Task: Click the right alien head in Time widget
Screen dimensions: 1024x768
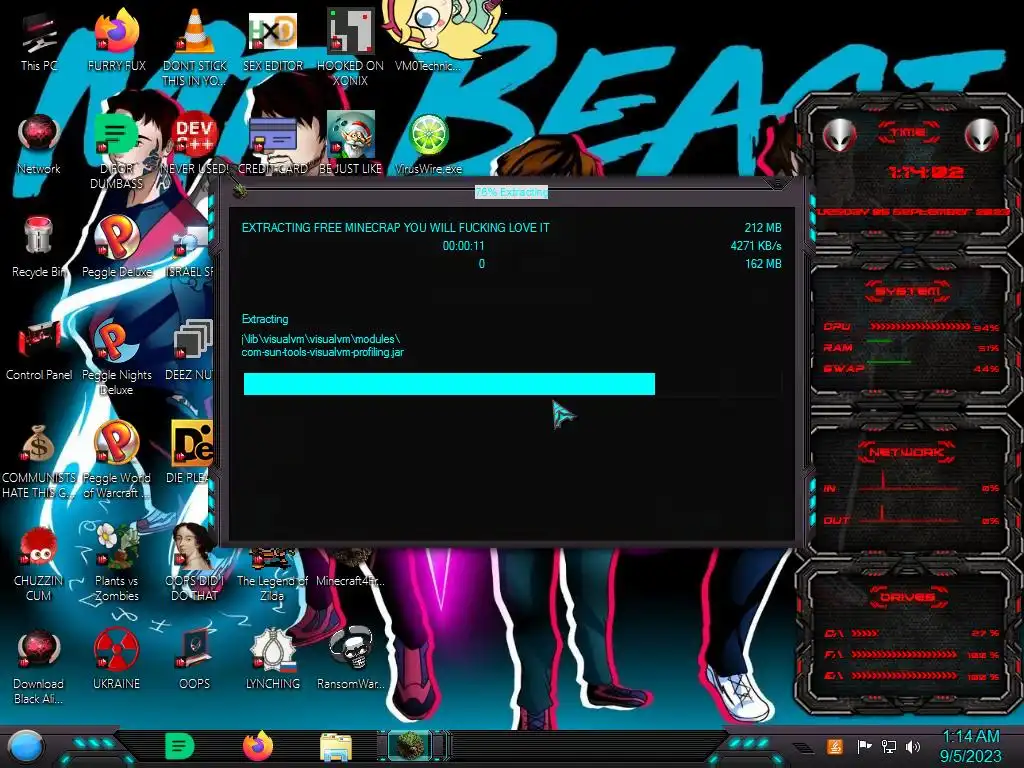Action: (982, 135)
